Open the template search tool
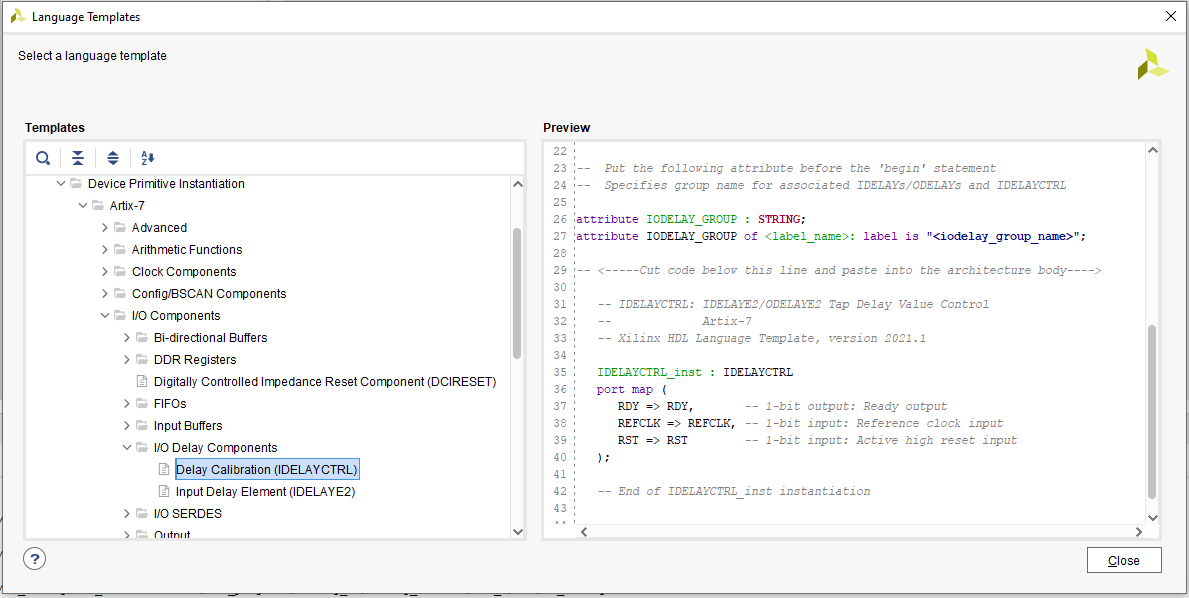Screen dimensions: 1189x598 pos(43,158)
